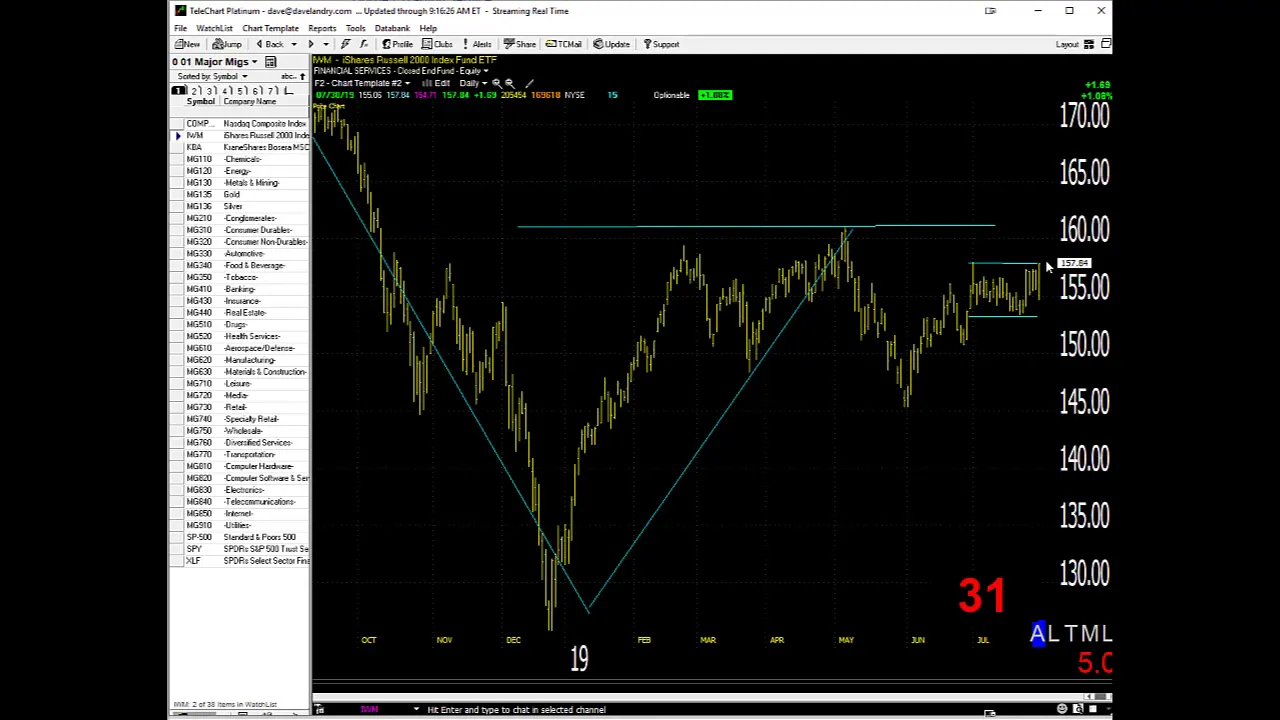Click the lightning bolt toolbar icon
Screen dimensions: 1280x720
[345, 44]
